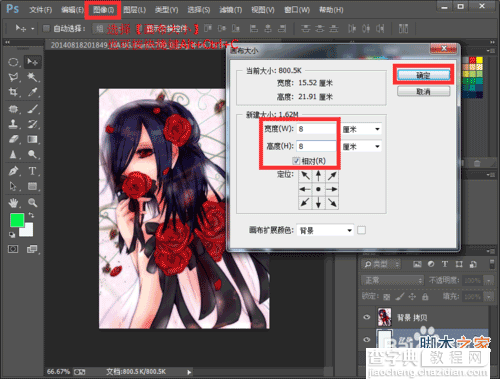This screenshot has width=500, height=379.
Task: Click the height (H) input field
Action: coord(316,146)
